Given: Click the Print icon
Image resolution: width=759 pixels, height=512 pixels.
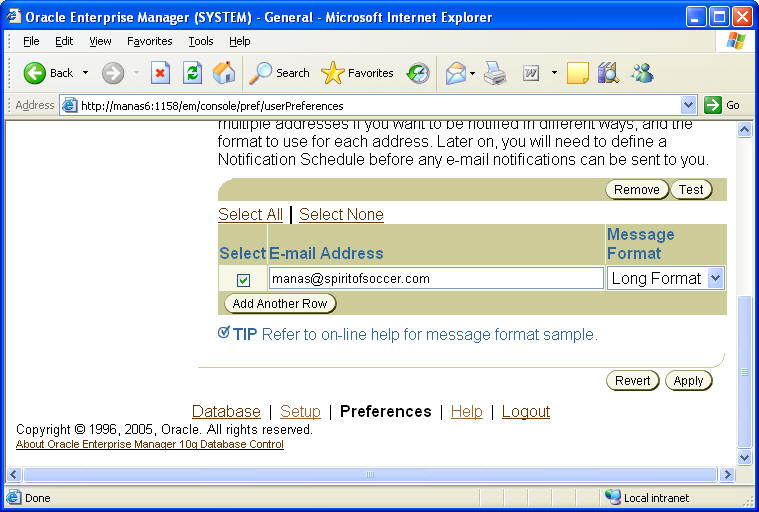Looking at the screenshot, I should click(495, 73).
